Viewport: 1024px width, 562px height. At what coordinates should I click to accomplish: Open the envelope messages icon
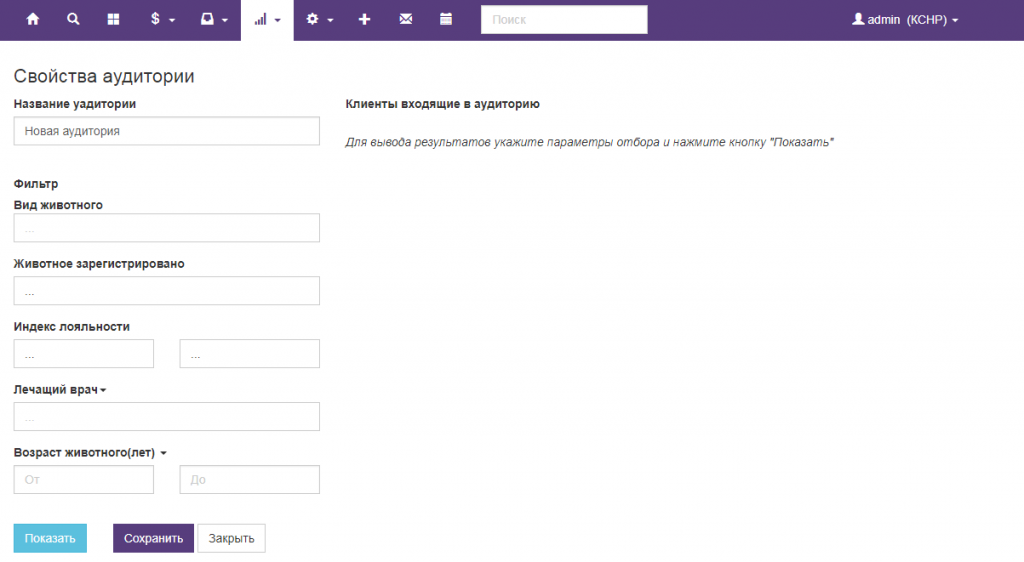click(x=406, y=20)
